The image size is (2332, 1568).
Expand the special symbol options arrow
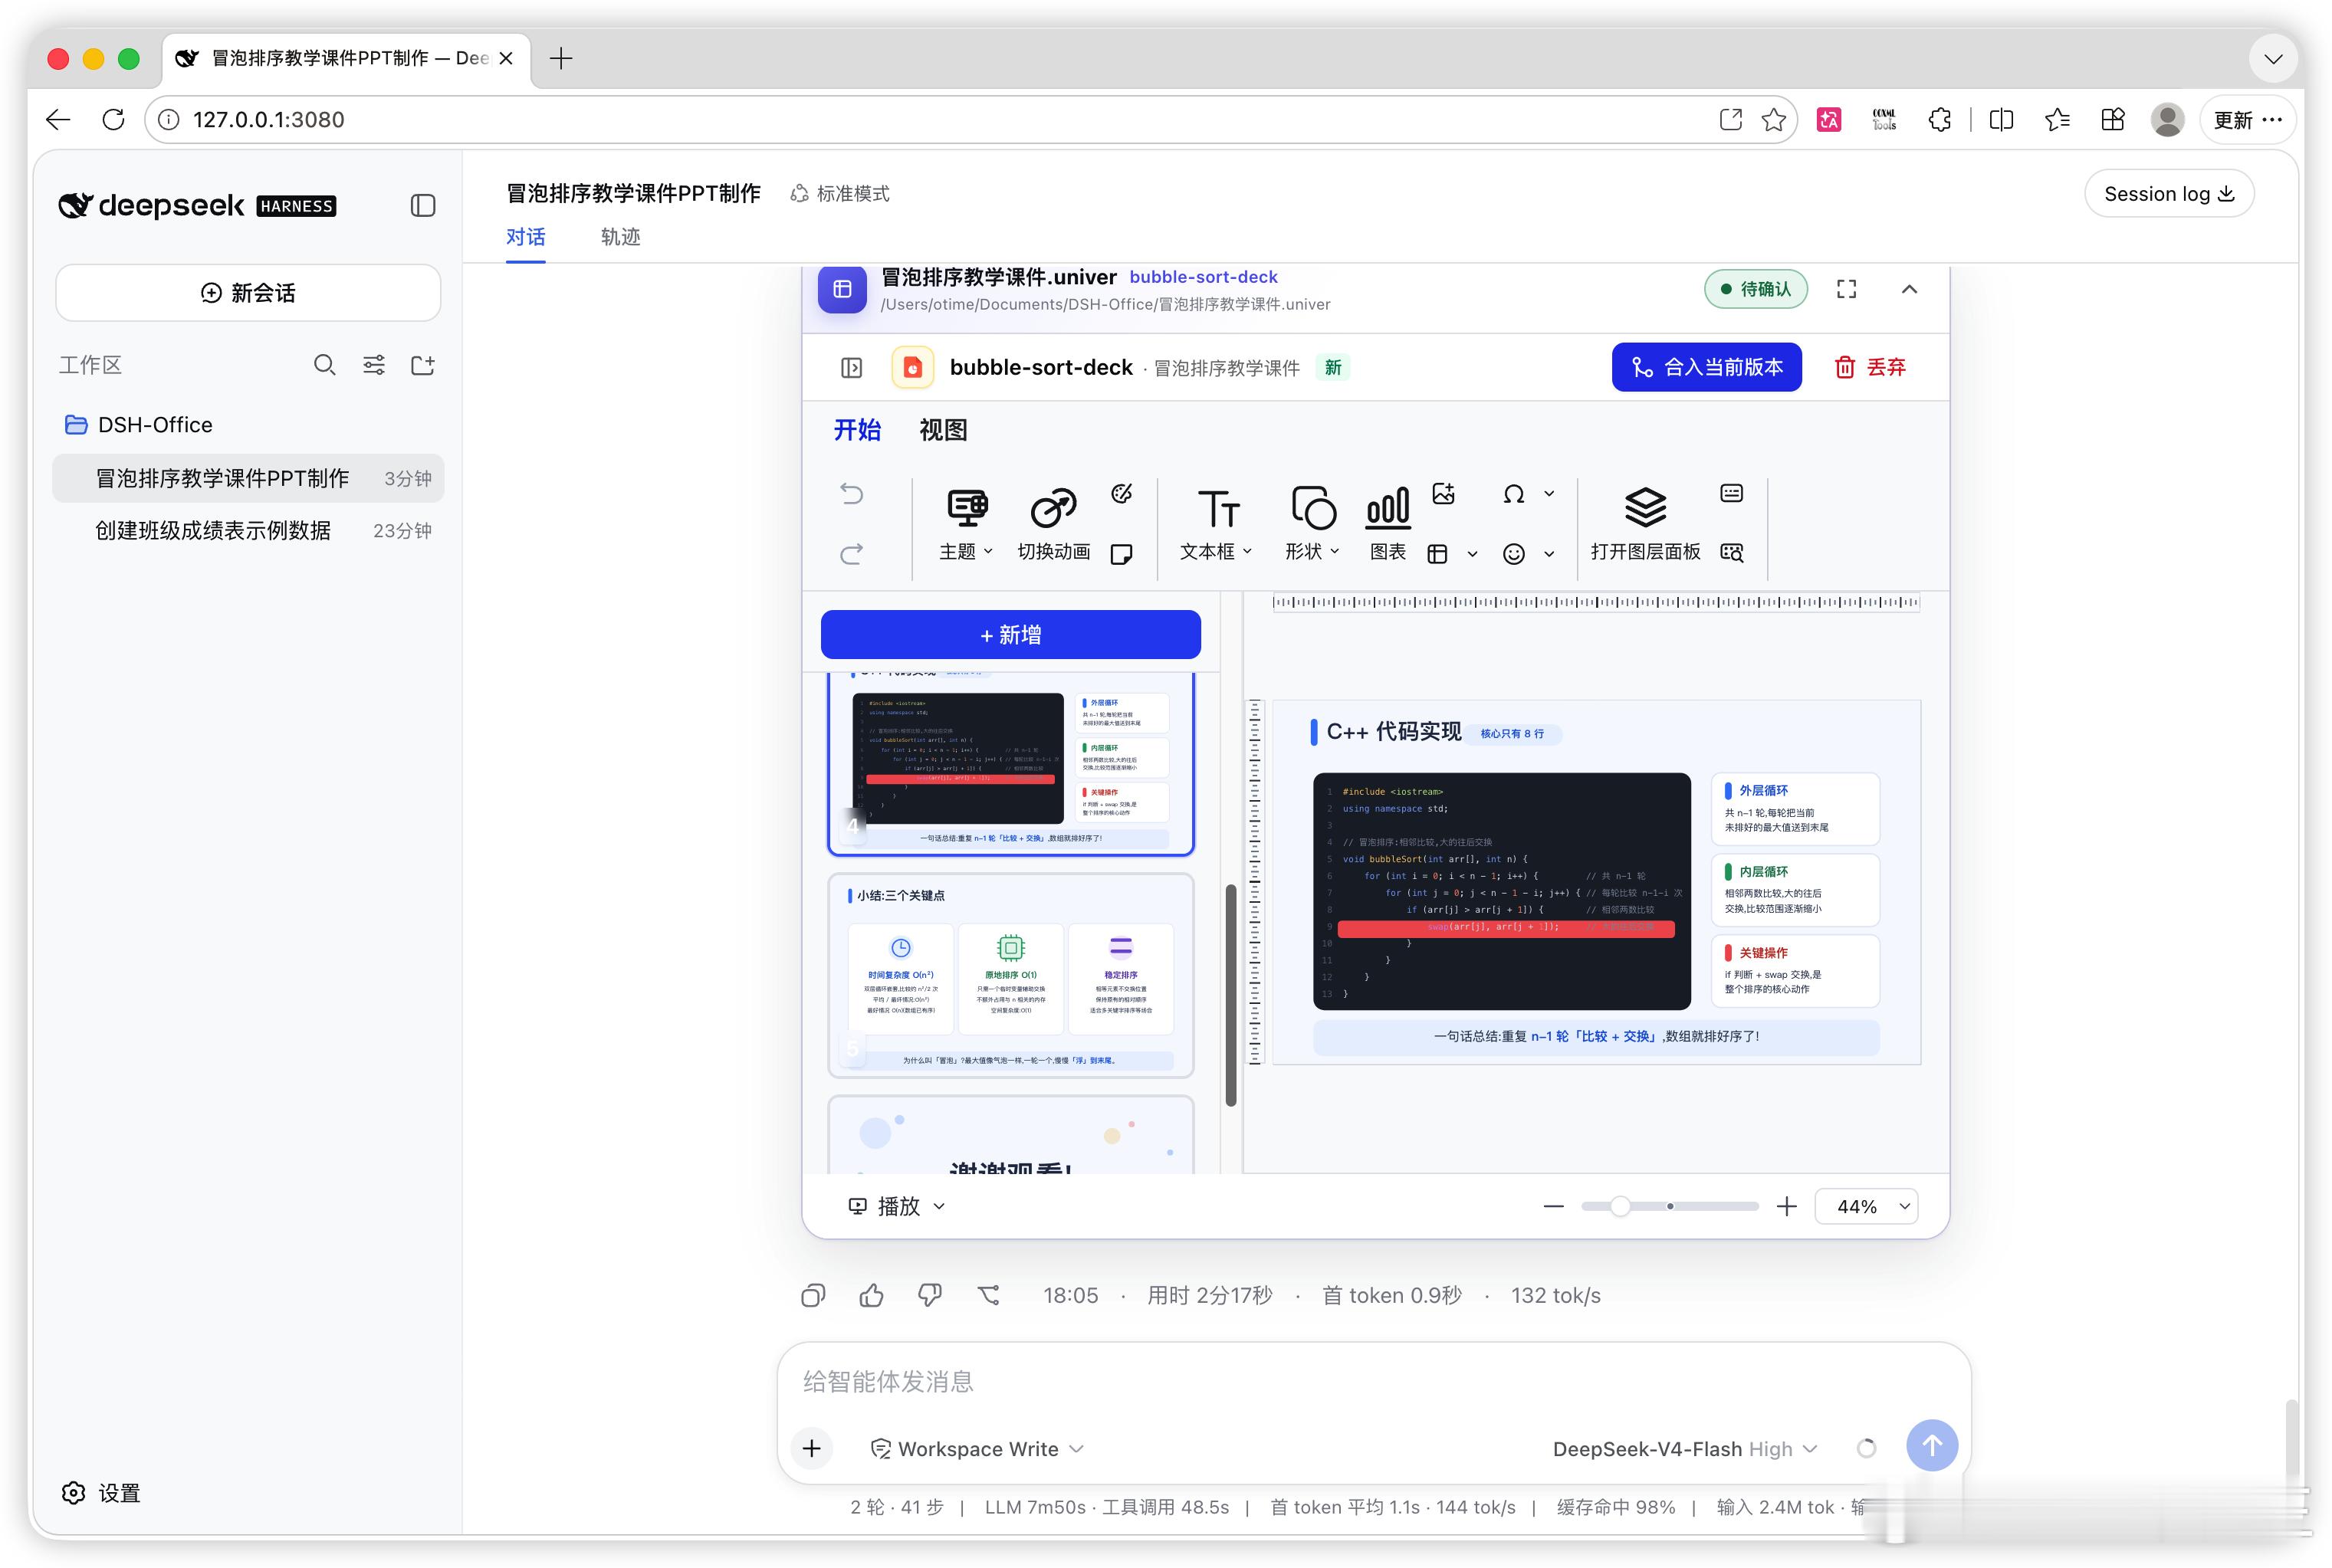(x=1549, y=493)
